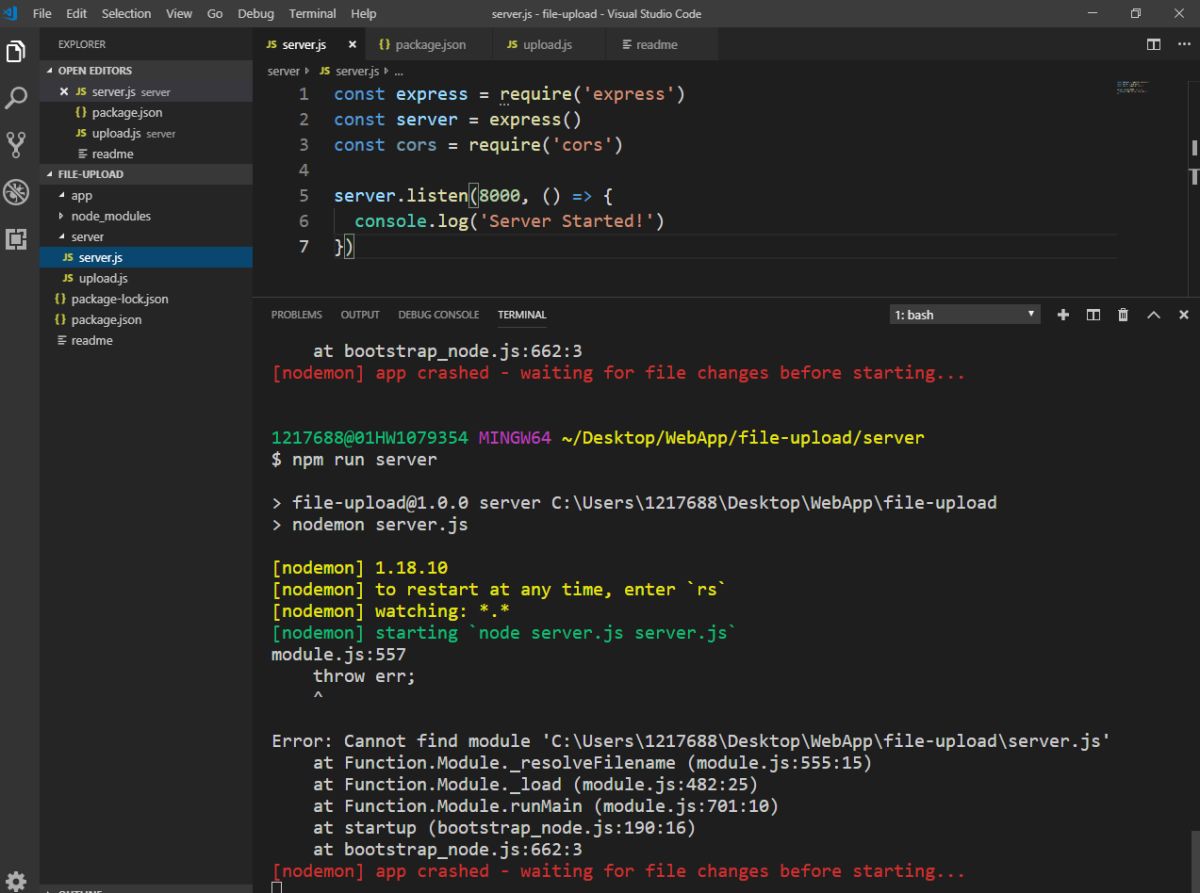Screen dimensions: 1200x893
Task: Open the Debug menu
Action: tap(256, 13)
